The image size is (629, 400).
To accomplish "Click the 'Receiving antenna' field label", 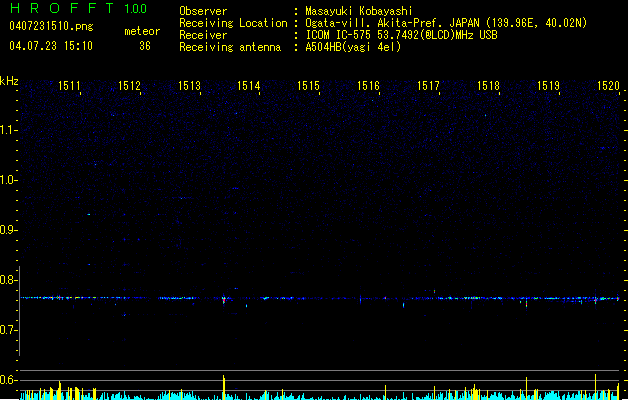I will 230,47.
